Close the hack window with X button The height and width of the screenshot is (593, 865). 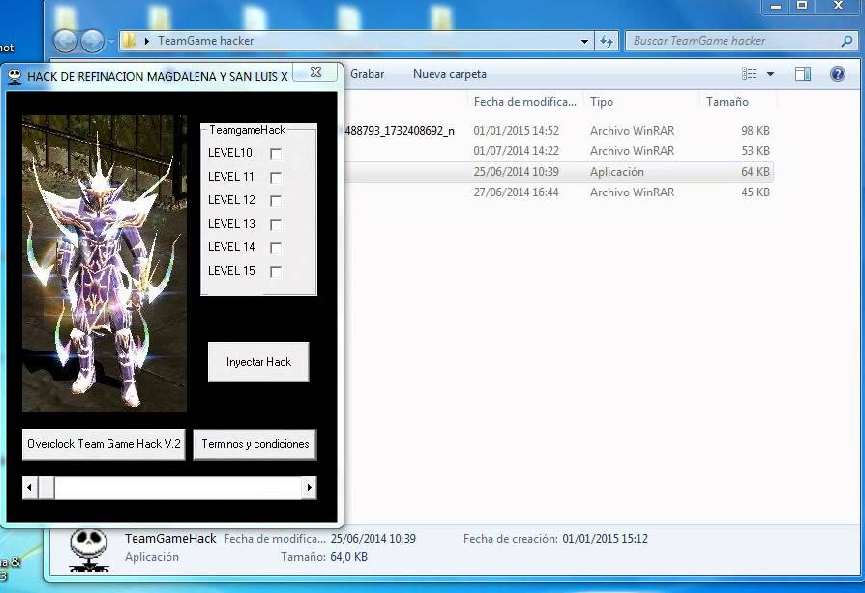click(x=316, y=72)
